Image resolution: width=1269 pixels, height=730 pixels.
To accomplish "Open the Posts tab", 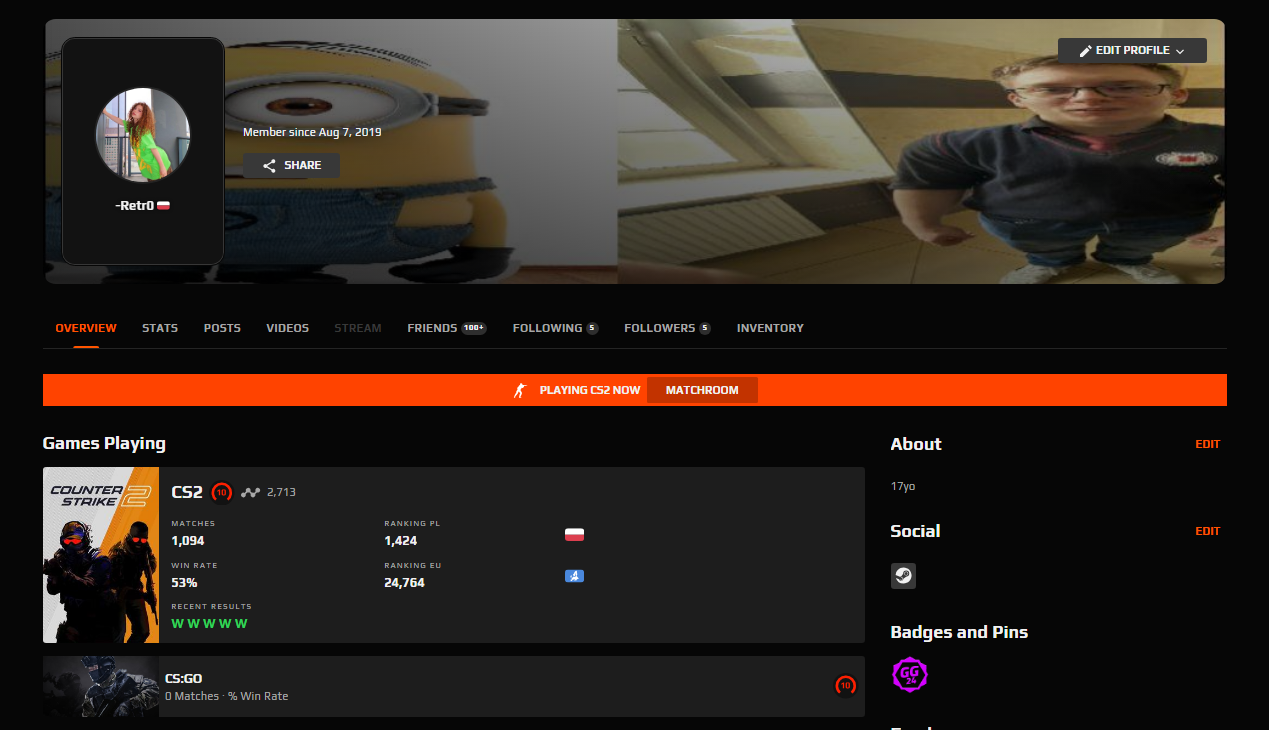I will [x=222, y=328].
